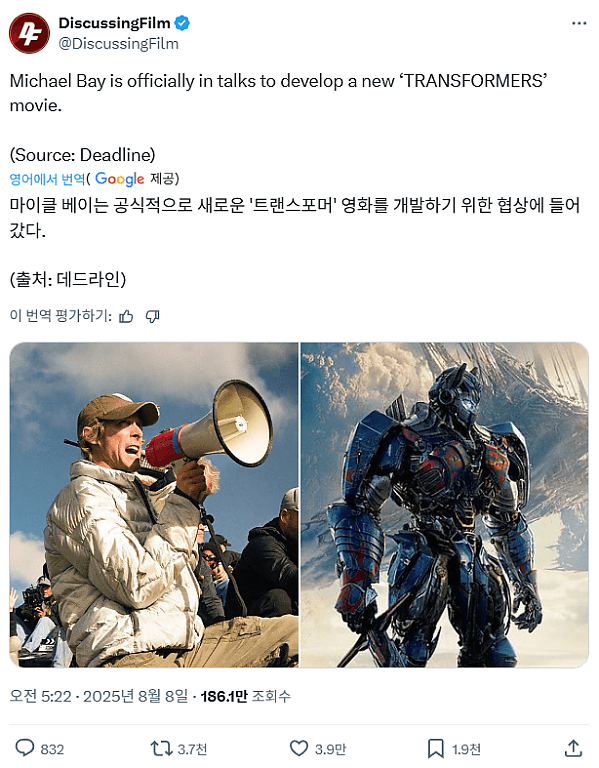Image resolution: width=599 pixels, height=768 pixels.
Task: Bookmark this post
Action: coord(435,748)
